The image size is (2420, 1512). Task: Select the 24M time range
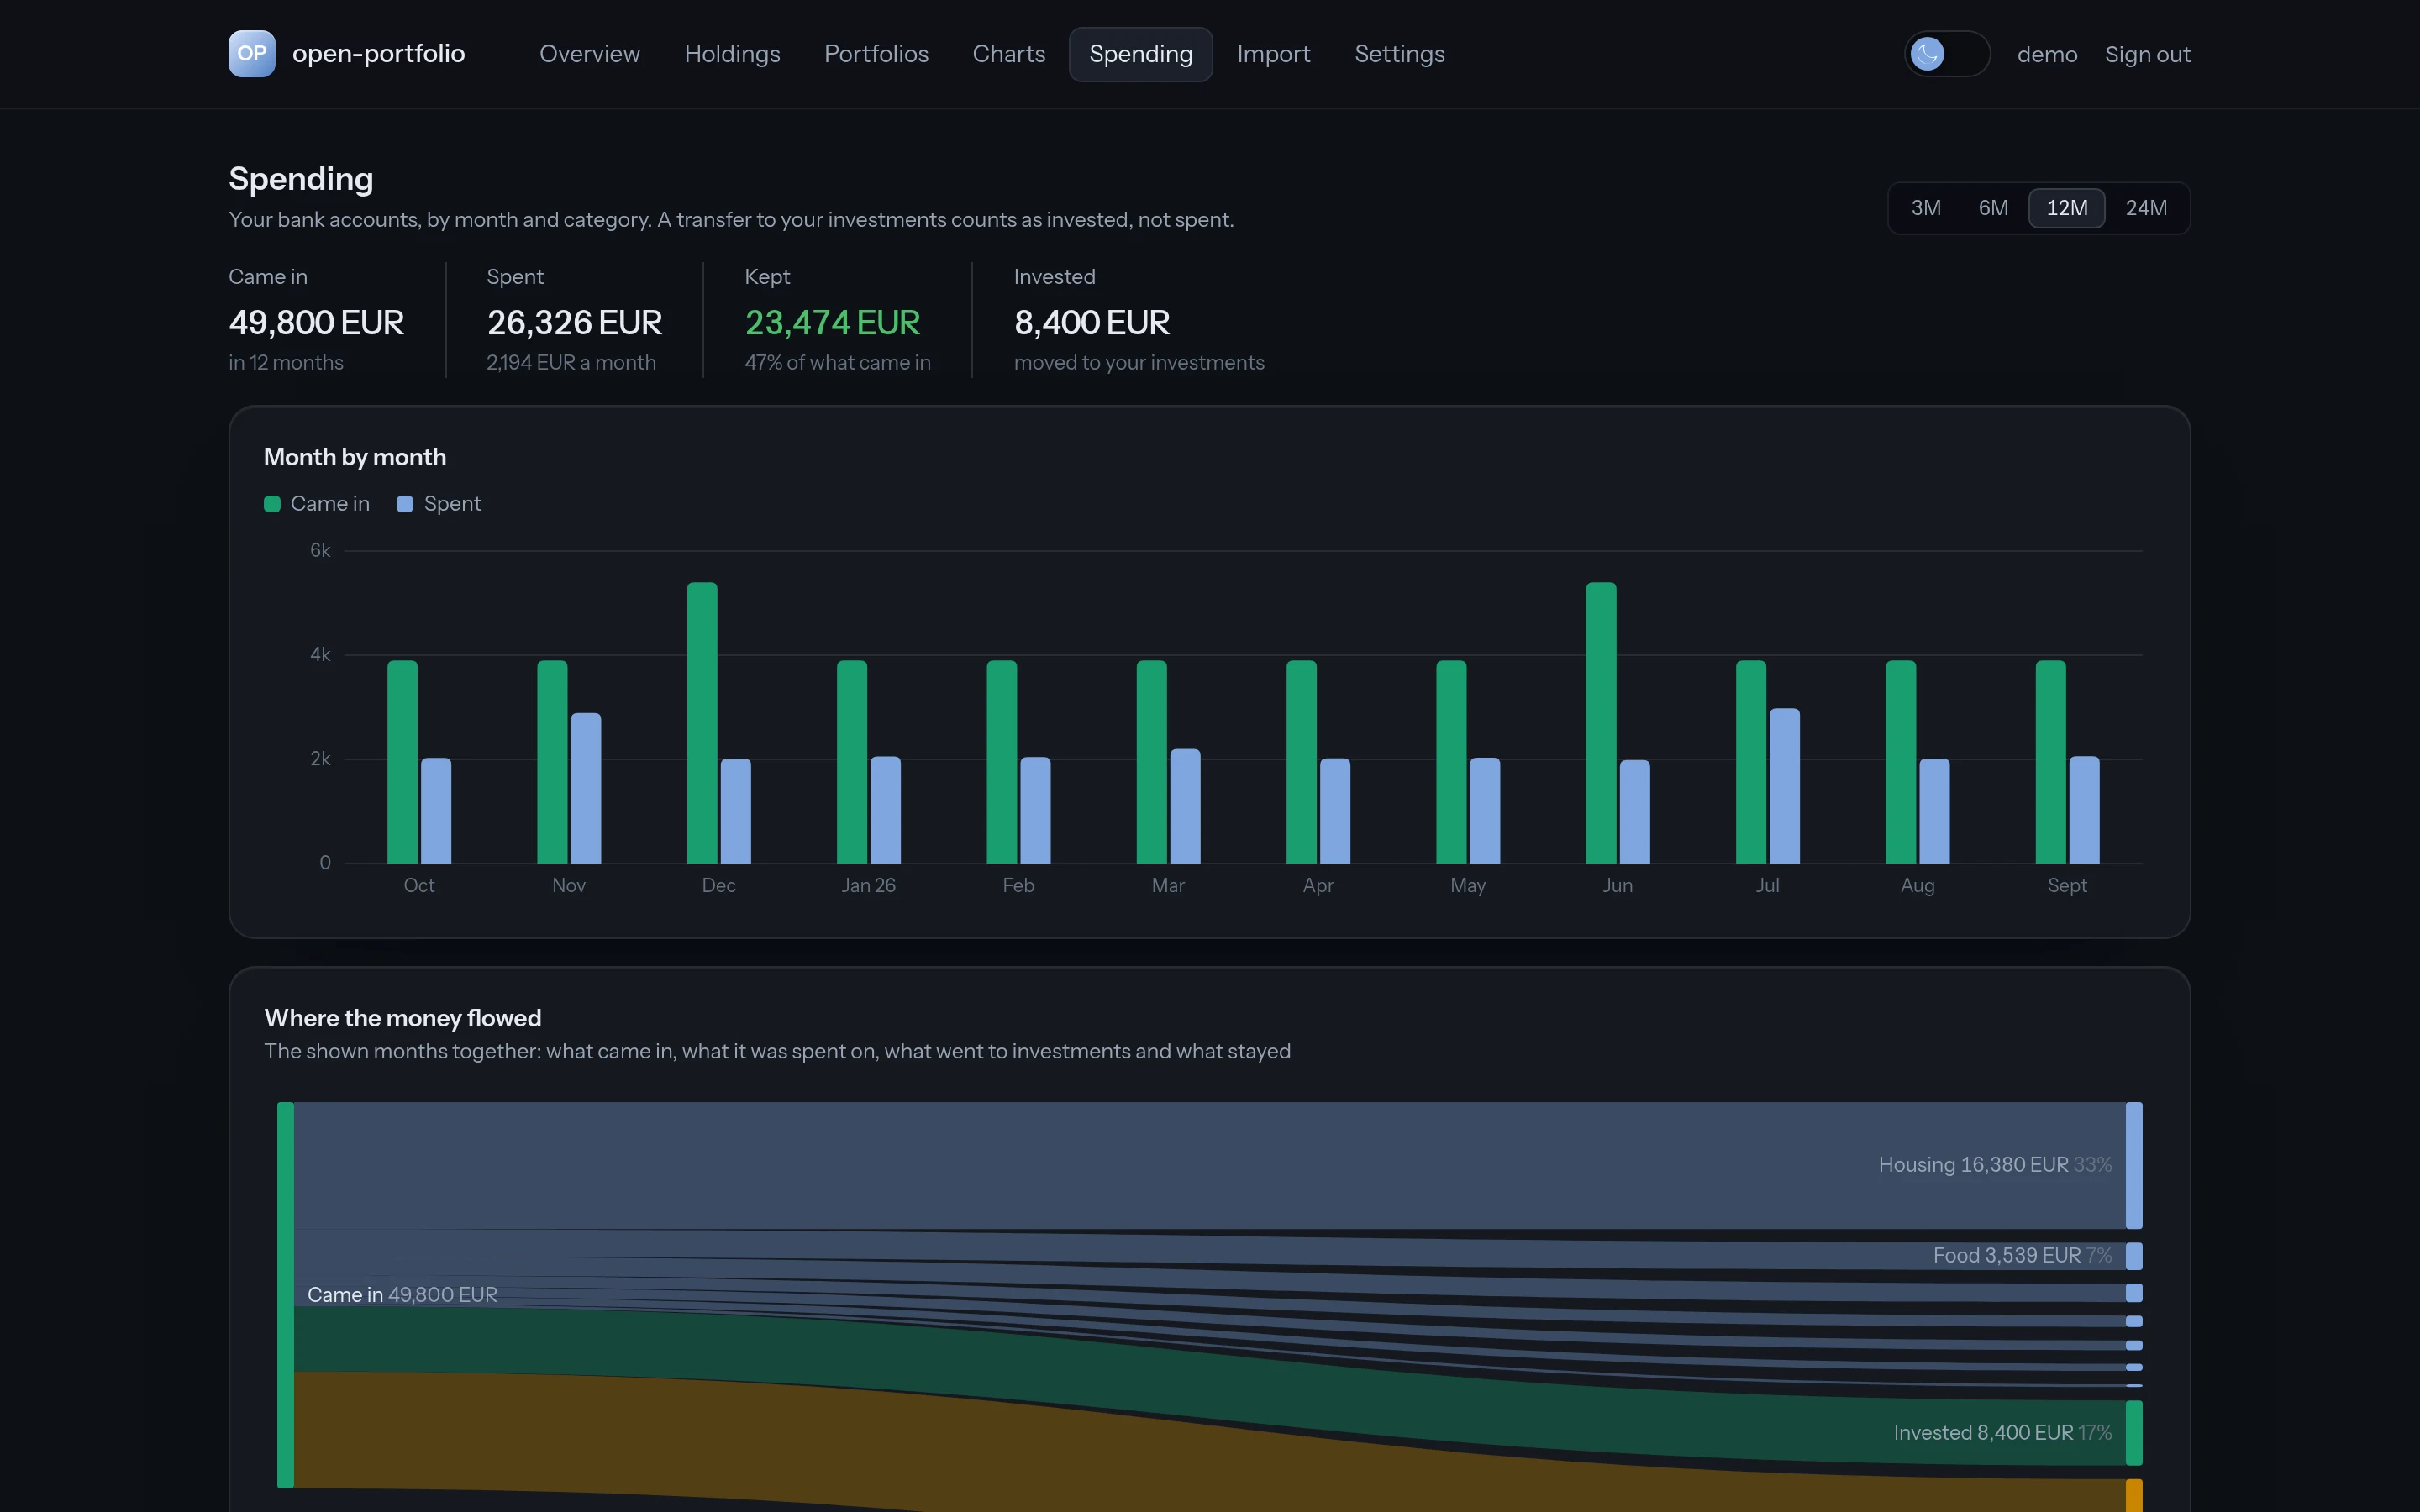click(2146, 208)
